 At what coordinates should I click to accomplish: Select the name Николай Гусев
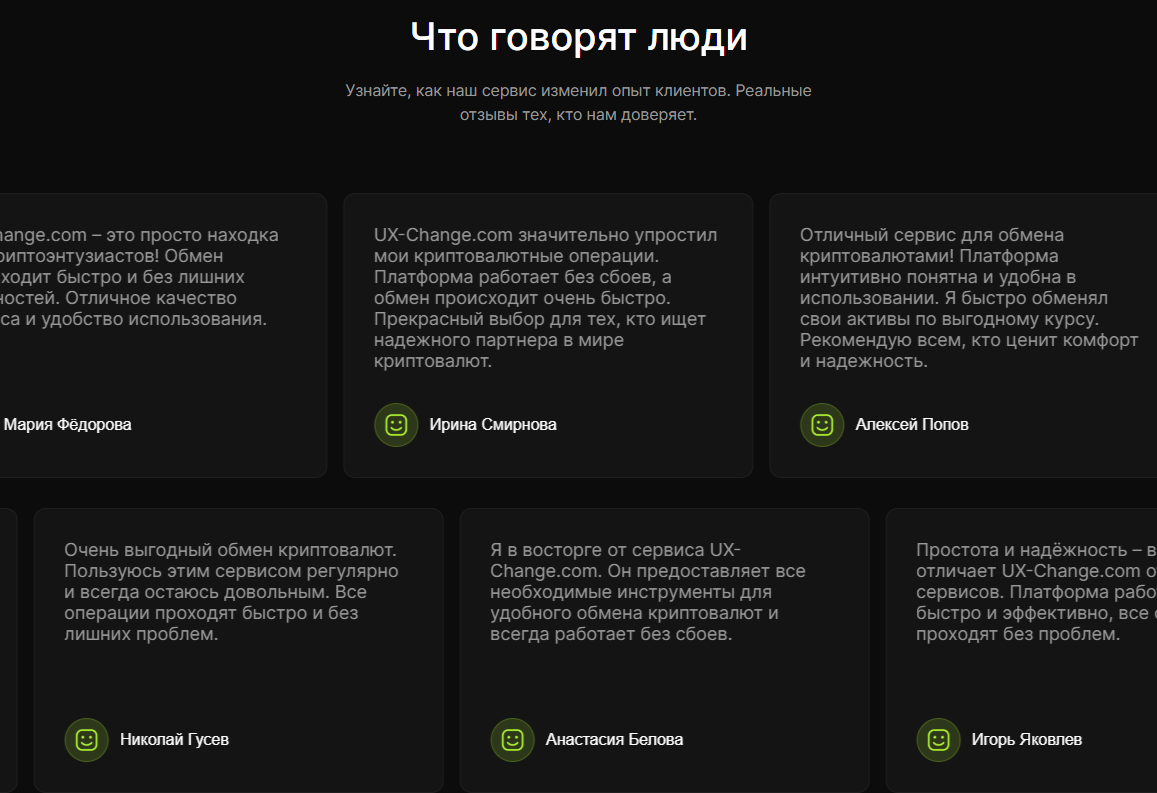tap(174, 740)
